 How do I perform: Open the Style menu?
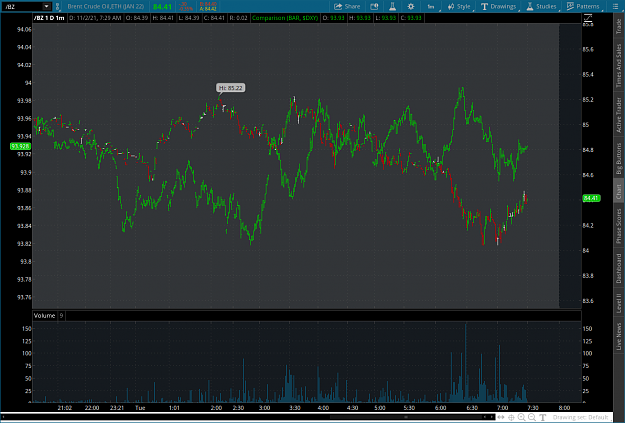click(459, 6)
